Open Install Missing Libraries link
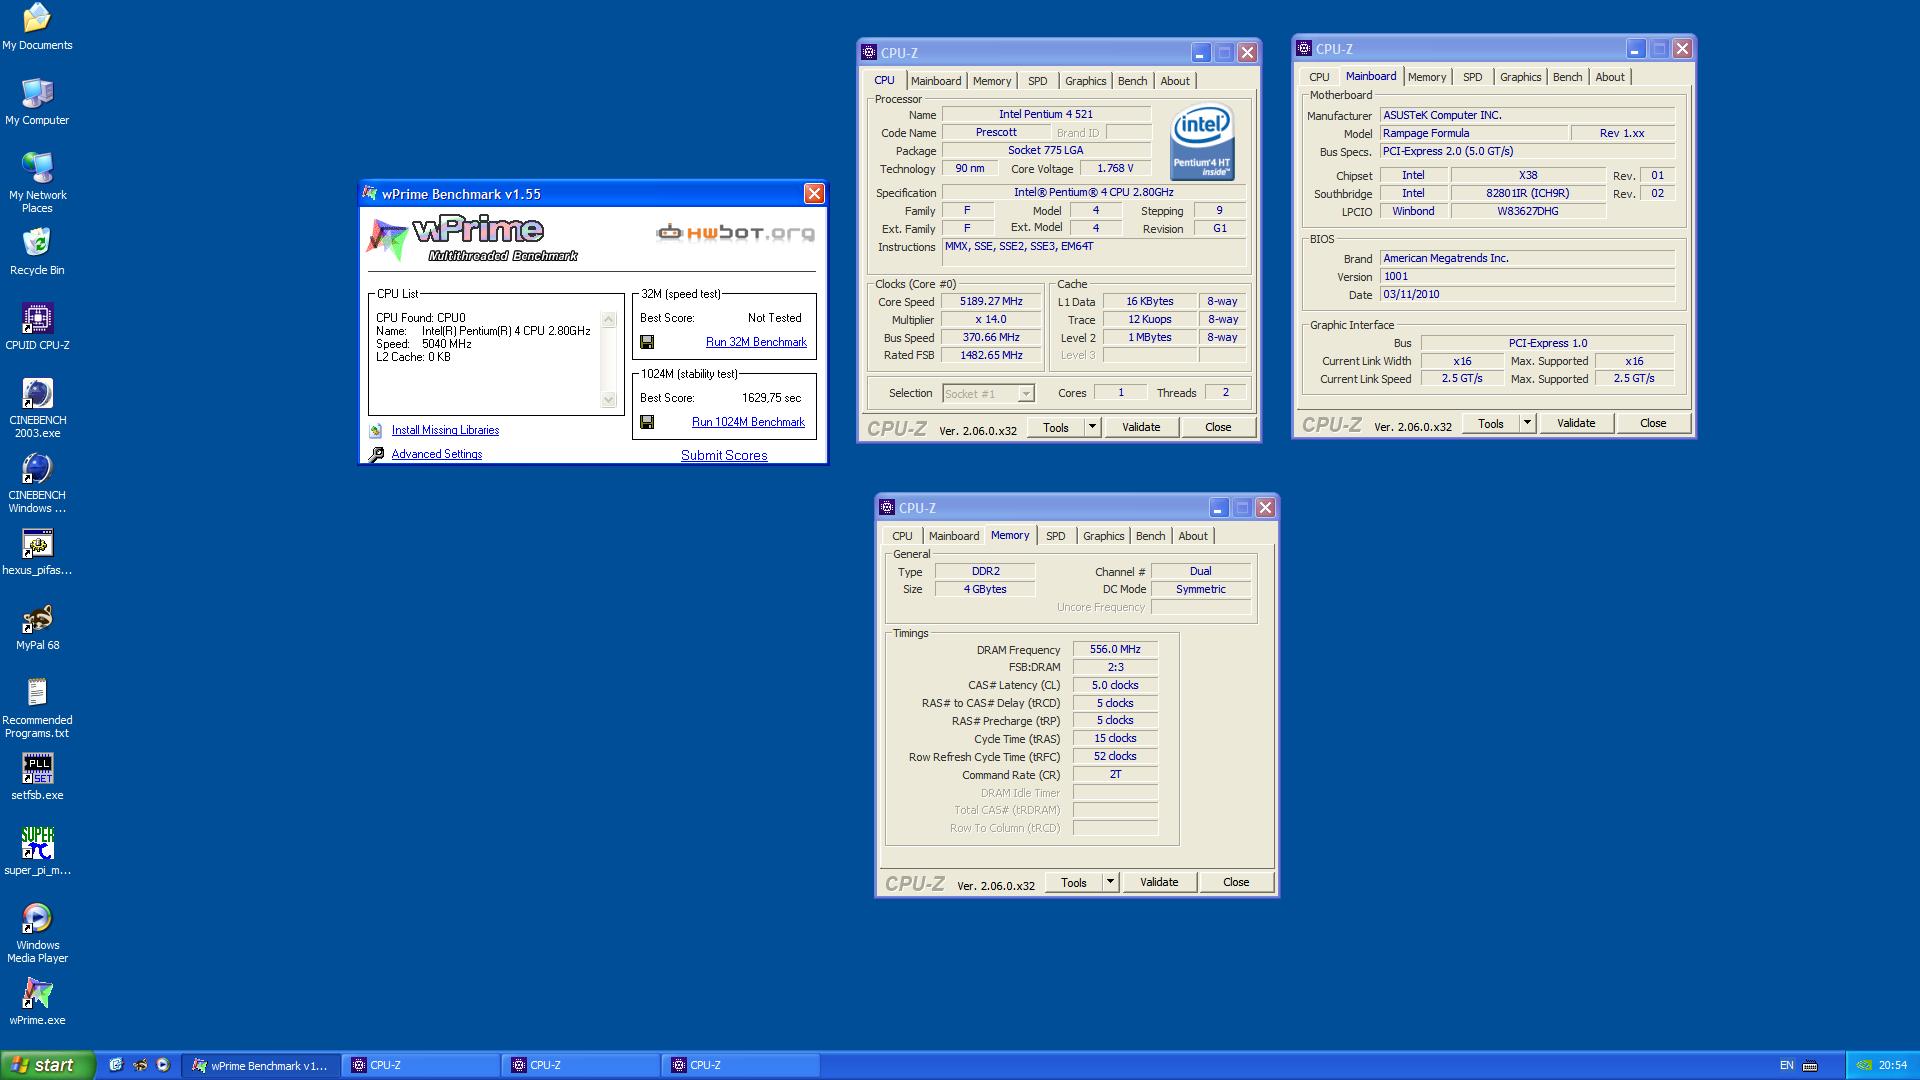 pyautogui.click(x=445, y=430)
